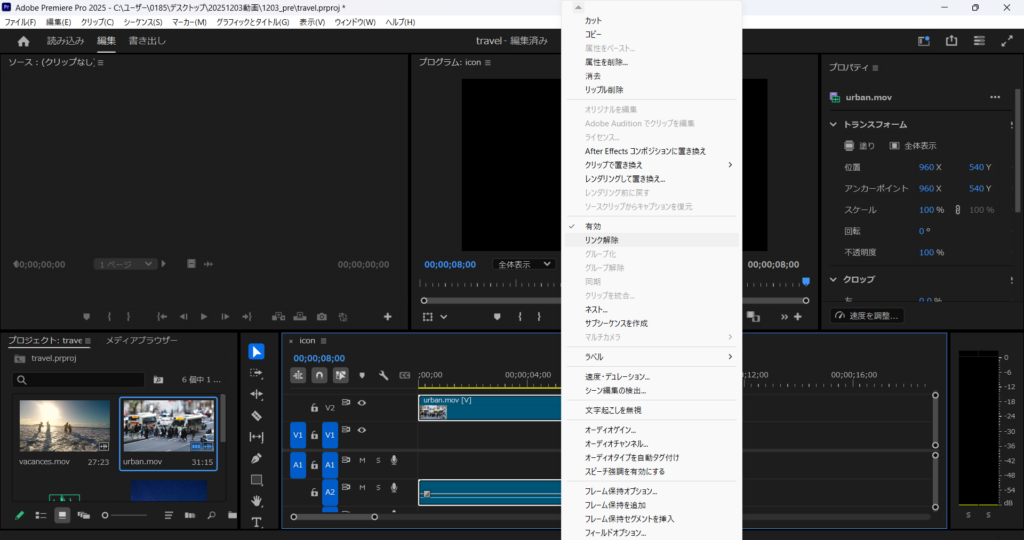Select the vacances.mov thumbnail

pos(64,428)
